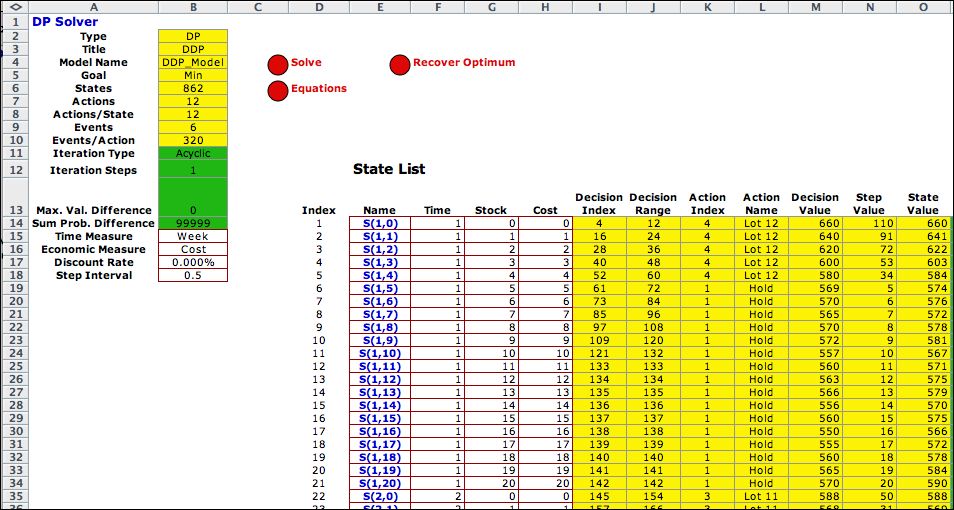Click the DP Solver title cell
Image resolution: width=954 pixels, height=510 pixels.
tap(94, 22)
